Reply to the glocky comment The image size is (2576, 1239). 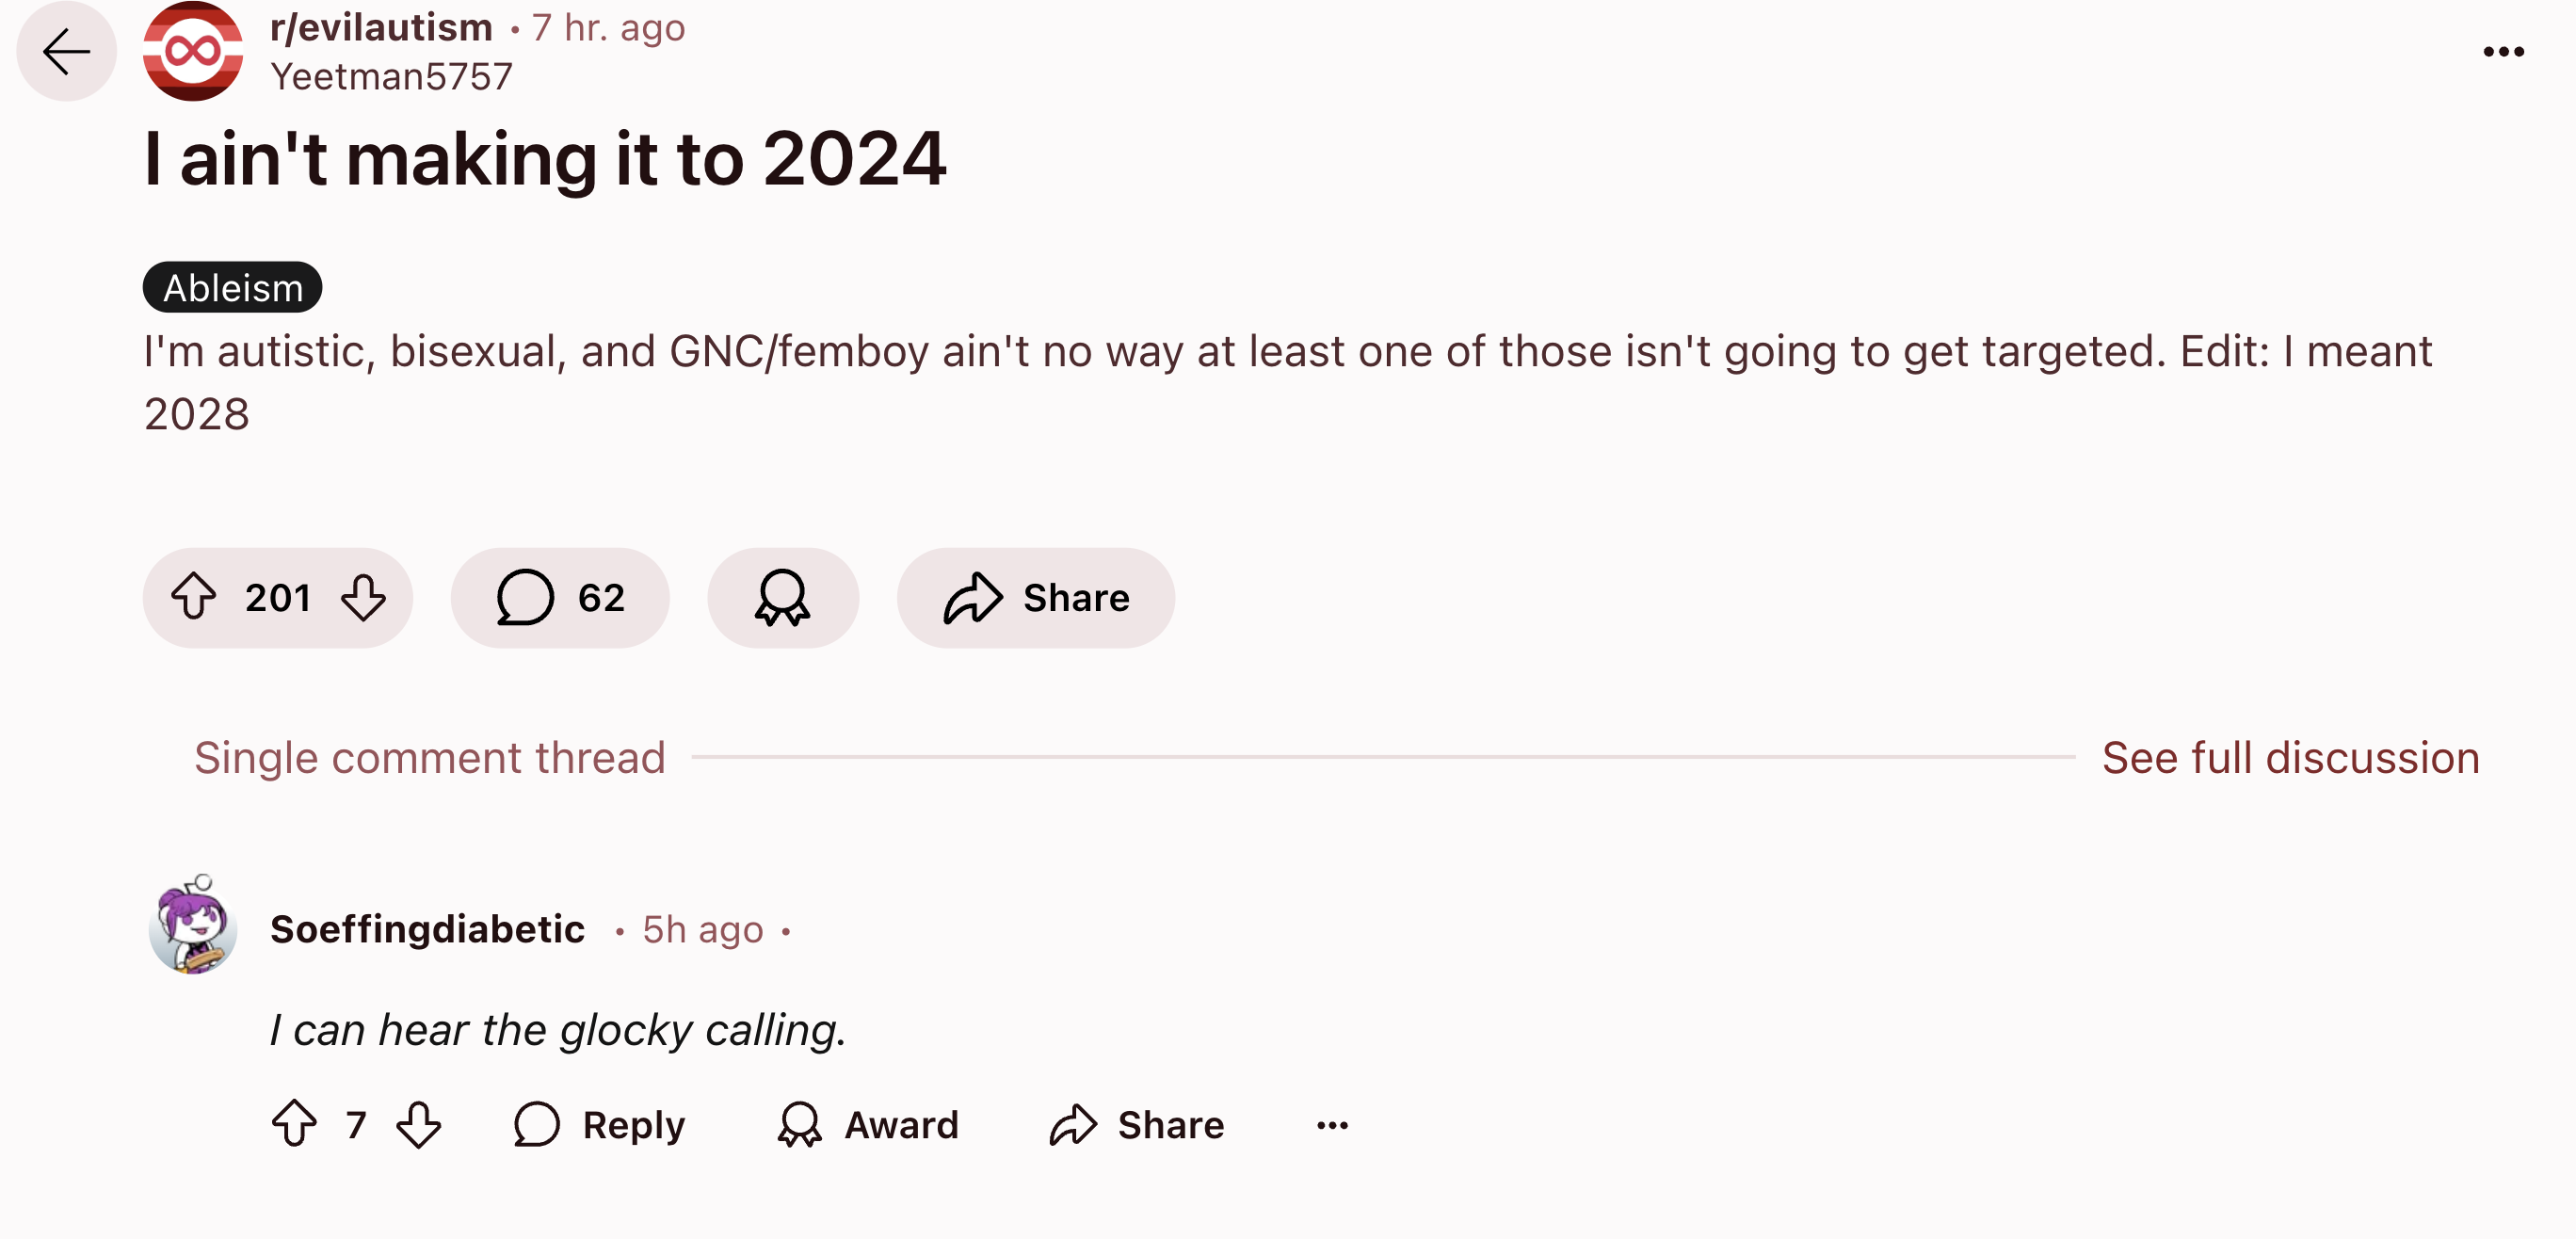tap(600, 1124)
